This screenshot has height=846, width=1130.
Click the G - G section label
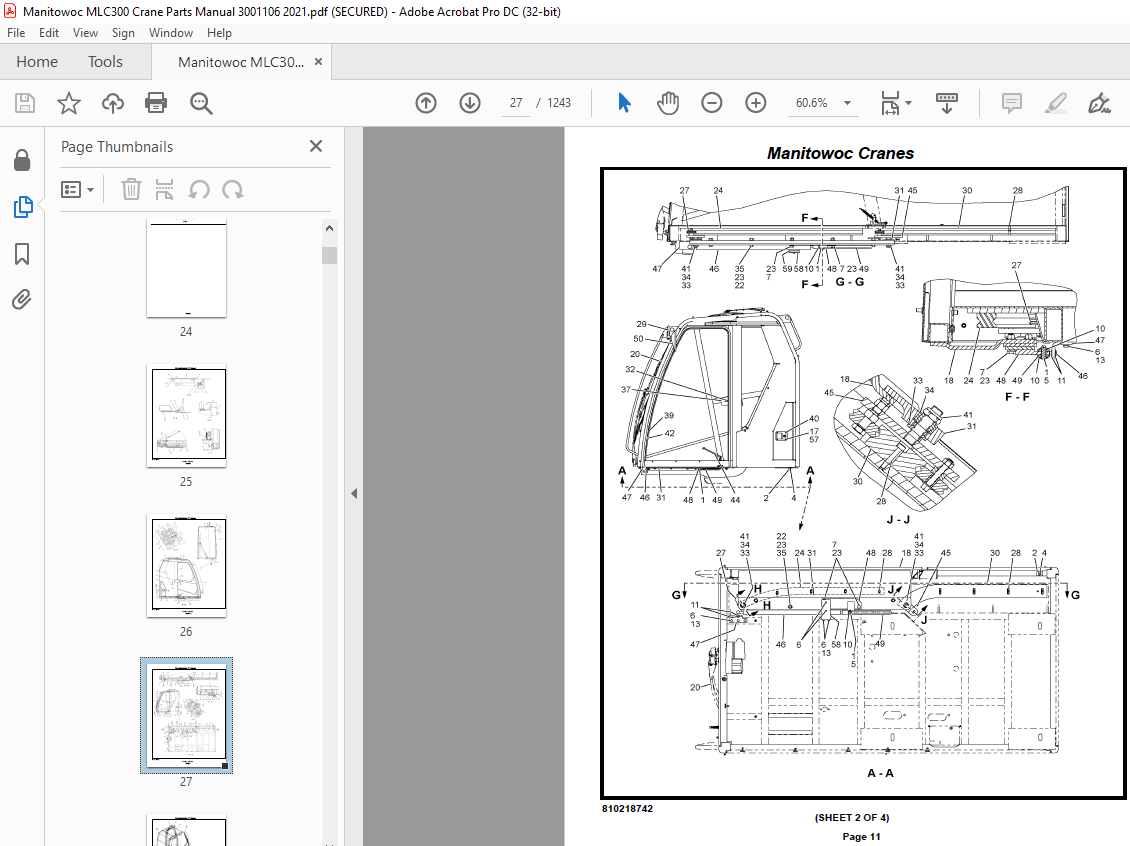(x=850, y=282)
